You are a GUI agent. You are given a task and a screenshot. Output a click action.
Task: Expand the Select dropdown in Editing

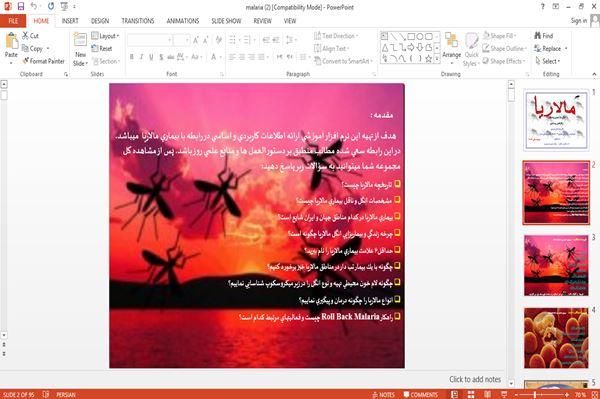pos(548,61)
